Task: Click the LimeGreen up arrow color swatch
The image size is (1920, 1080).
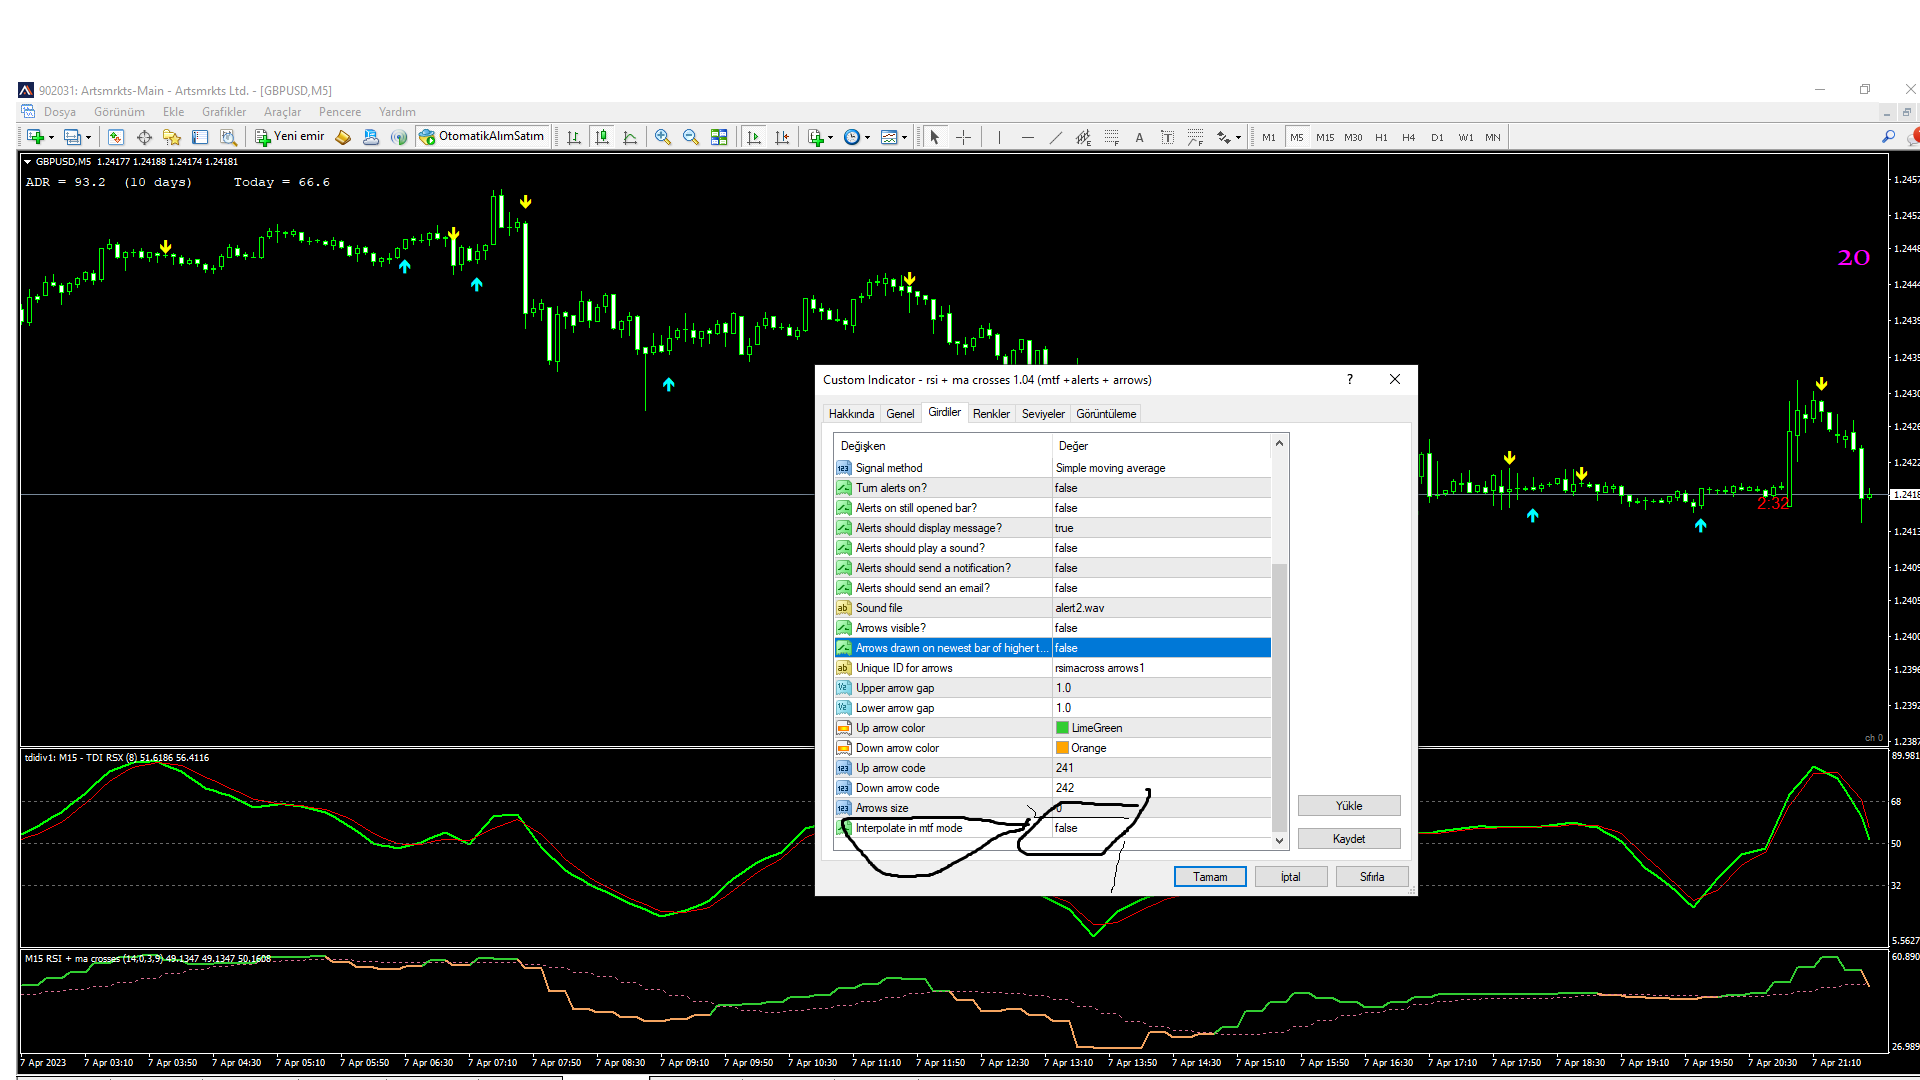Action: click(x=1062, y=728)
